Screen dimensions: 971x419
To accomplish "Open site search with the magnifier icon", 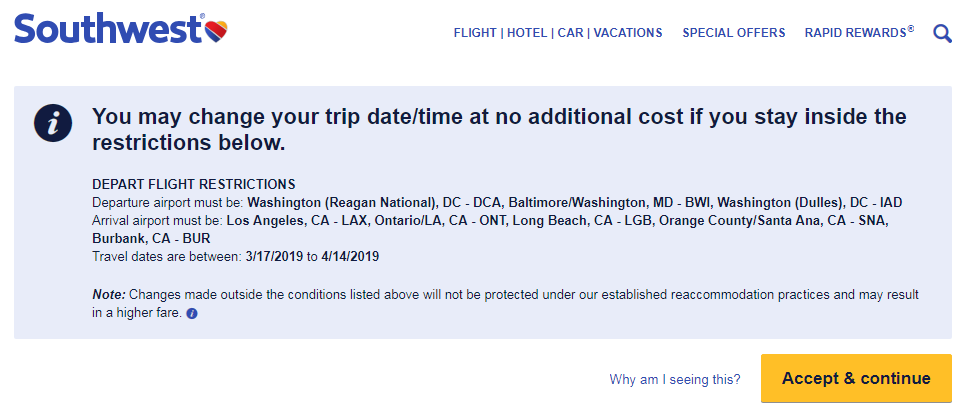I will click(942, 33).
